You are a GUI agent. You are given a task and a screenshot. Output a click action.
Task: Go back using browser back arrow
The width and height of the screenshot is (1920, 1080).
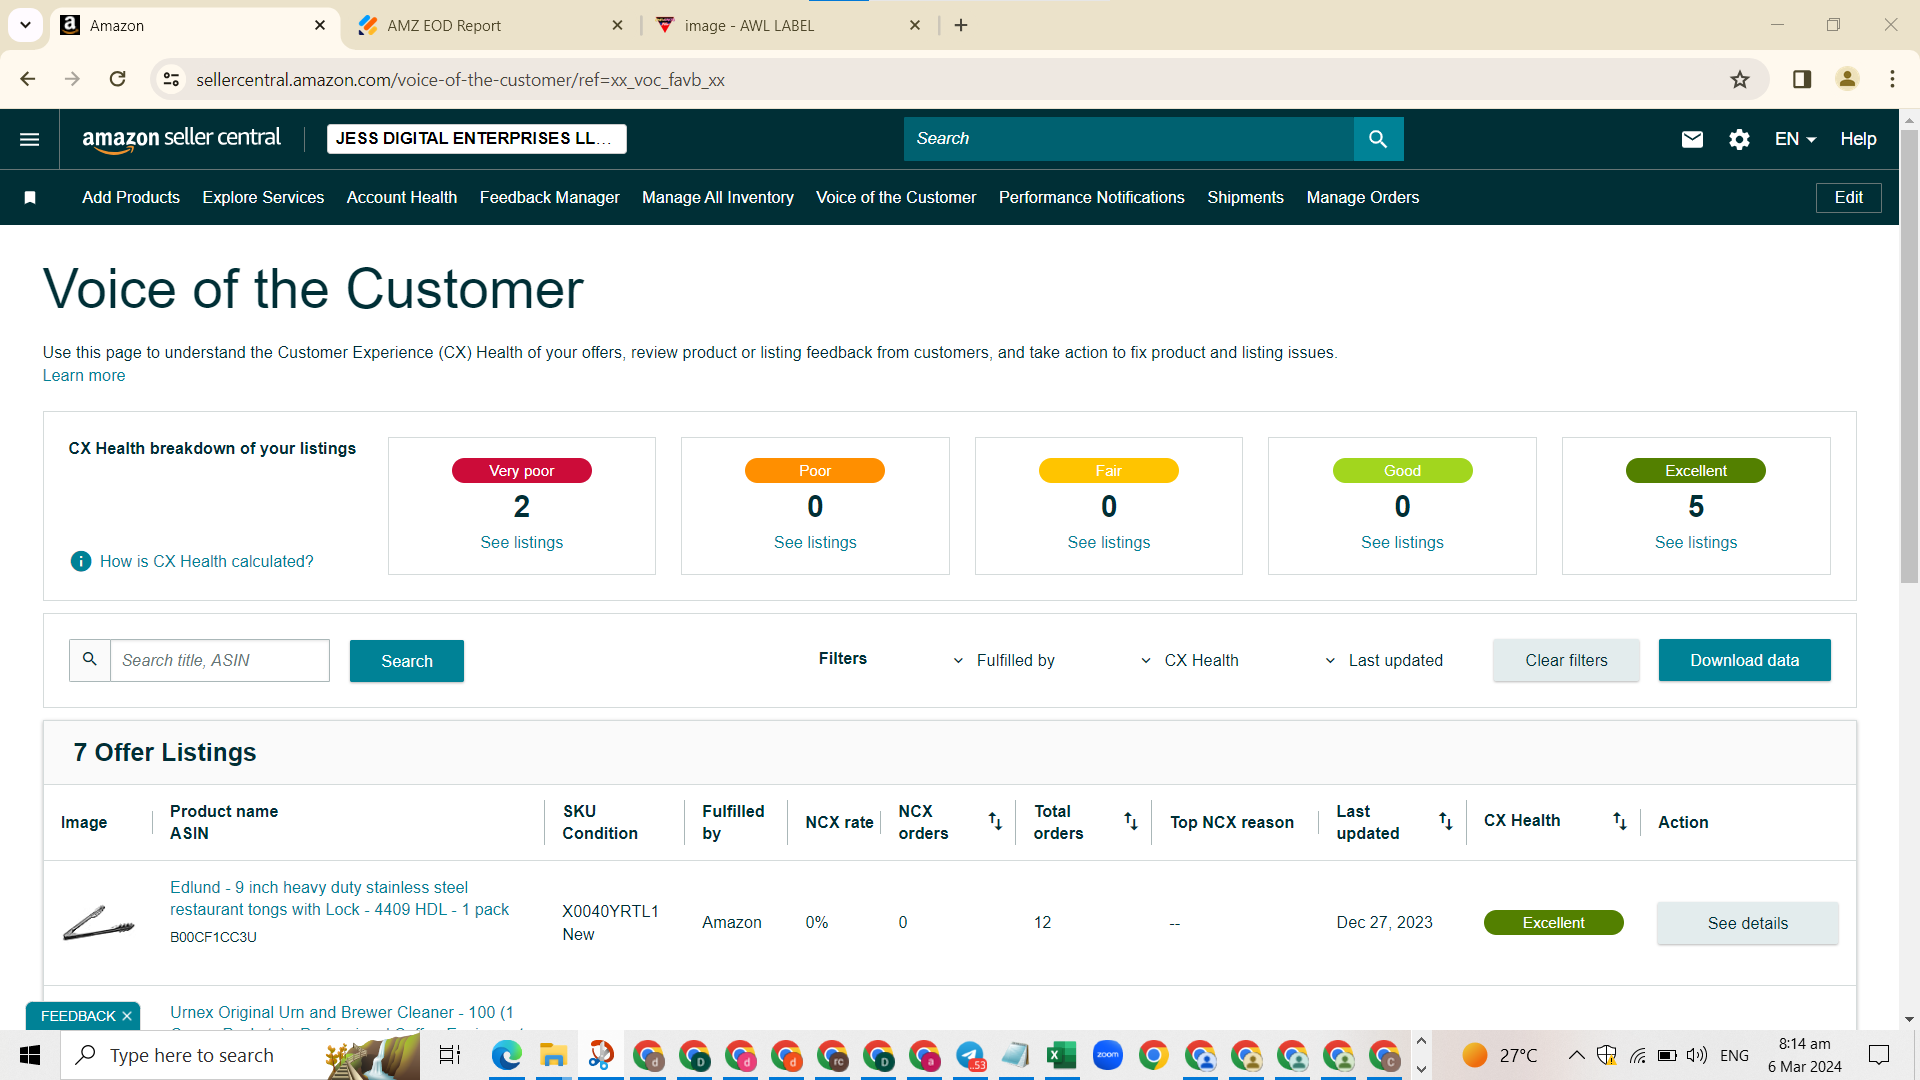coord(28,79)
